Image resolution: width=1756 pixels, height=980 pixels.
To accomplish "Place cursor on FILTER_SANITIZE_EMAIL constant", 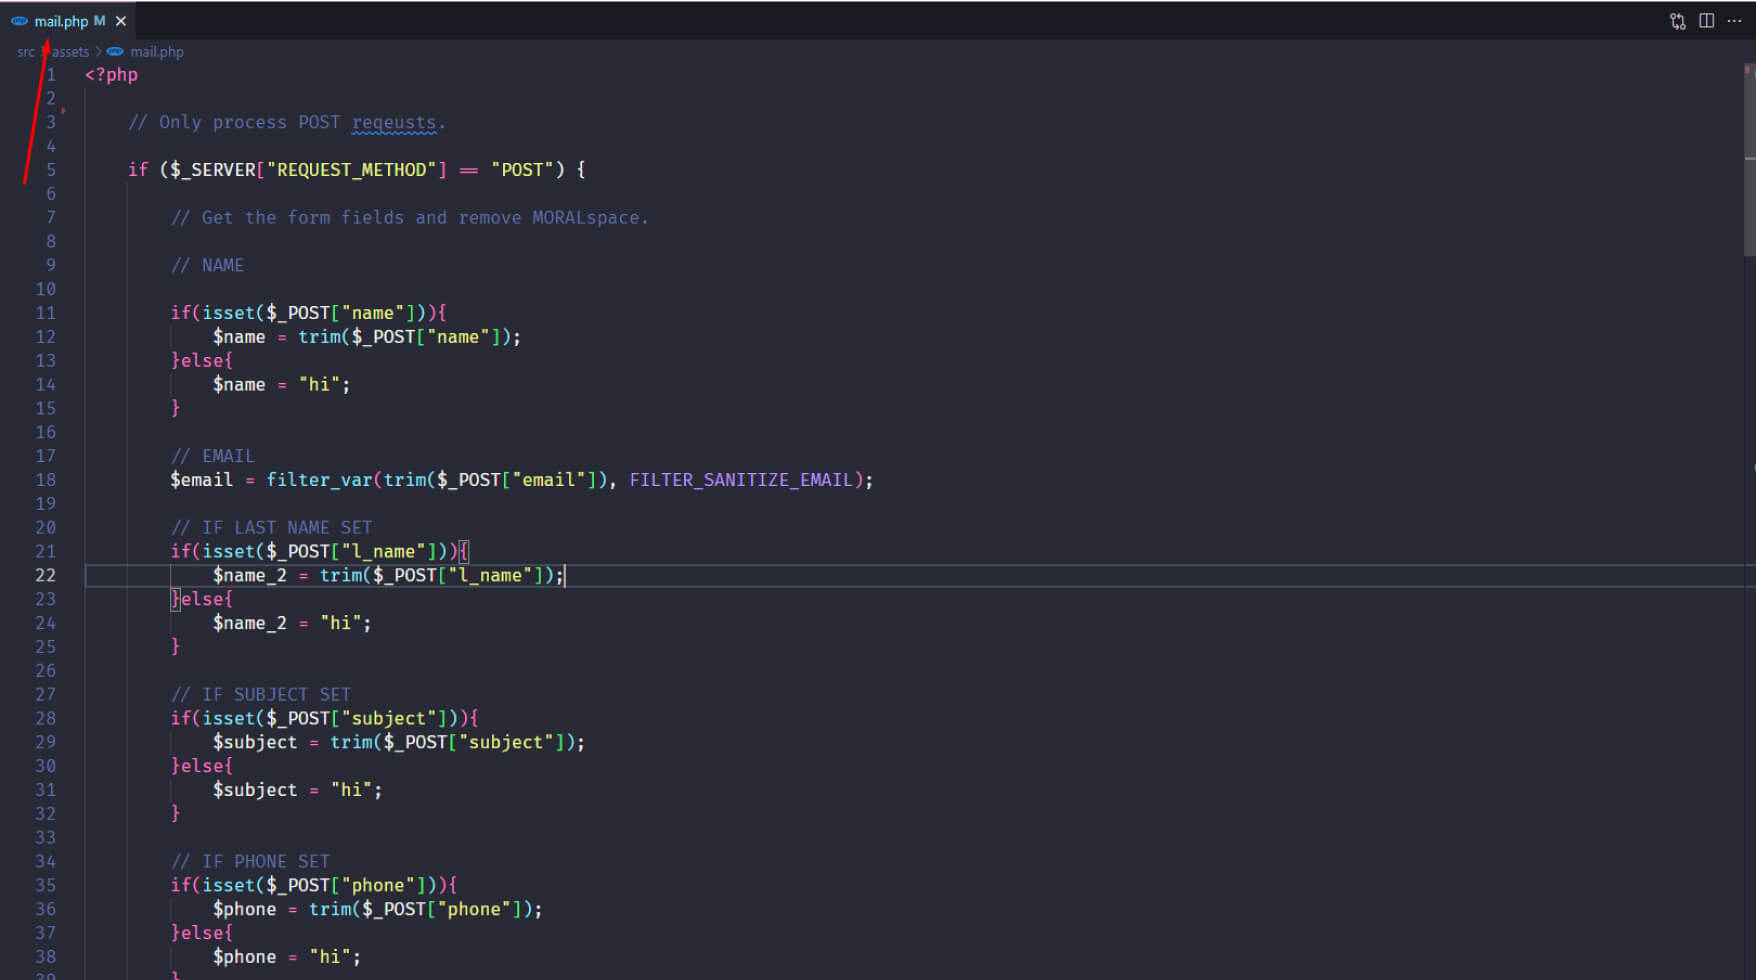I will (x=740, y=480).
